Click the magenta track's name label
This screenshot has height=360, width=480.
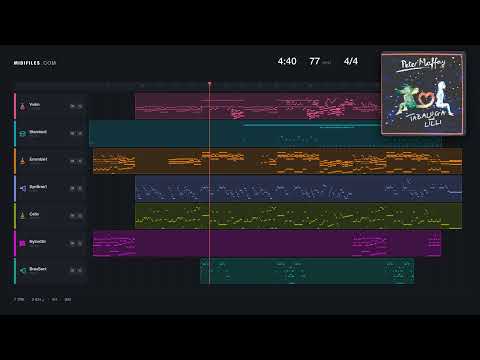[x=37, y=241]
